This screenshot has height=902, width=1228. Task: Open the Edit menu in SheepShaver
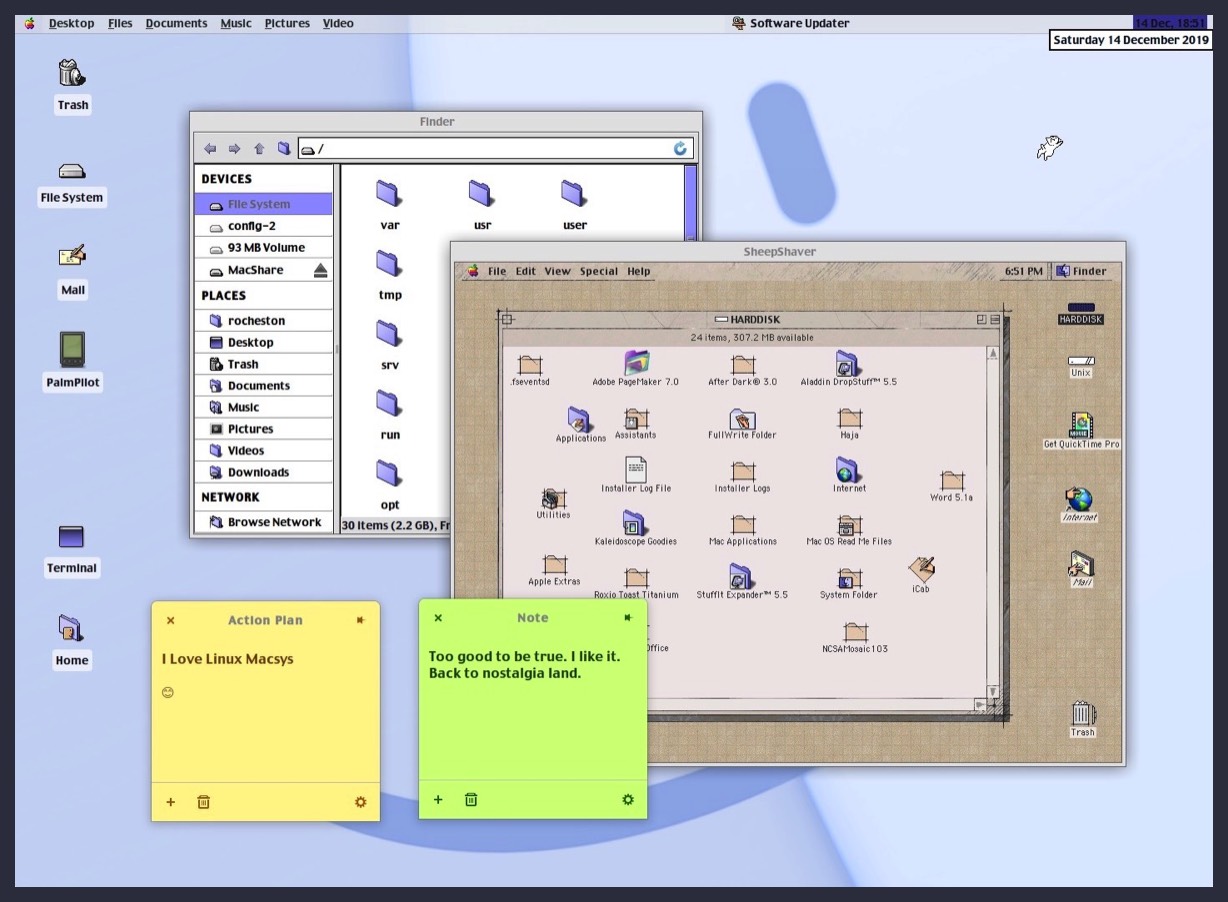tap(526, 271)
